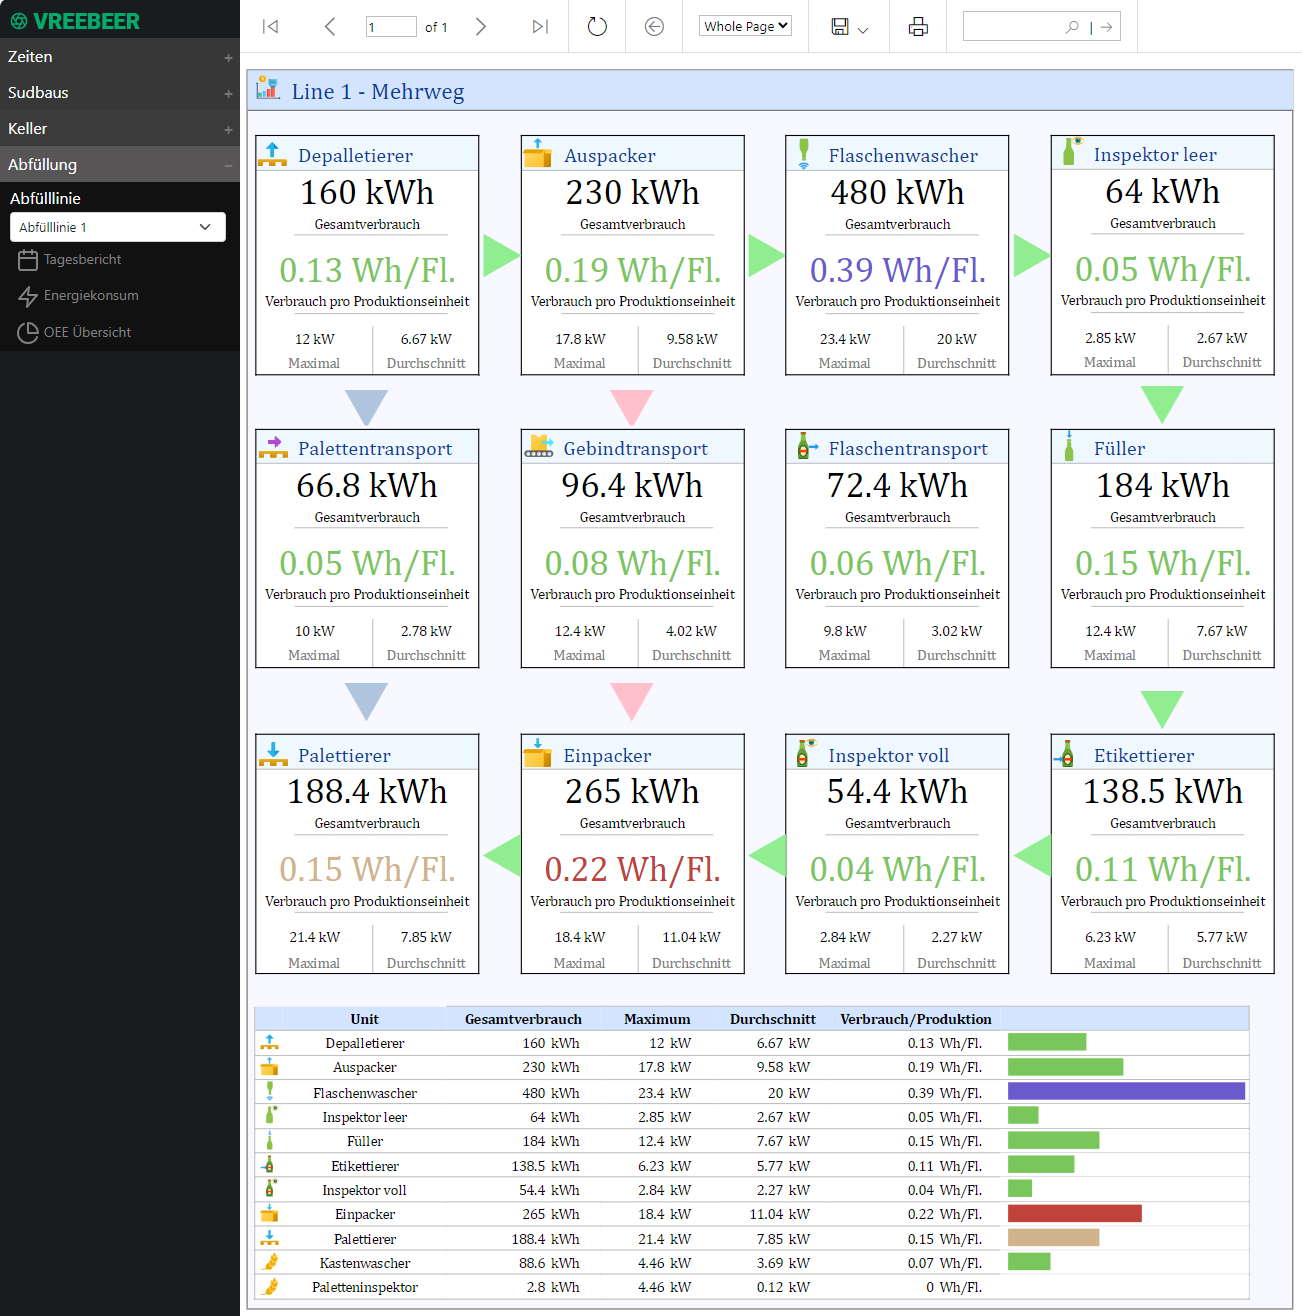Open the save/export dropdown icon
Viewport: 1302px width, 1316px height.
849,27
